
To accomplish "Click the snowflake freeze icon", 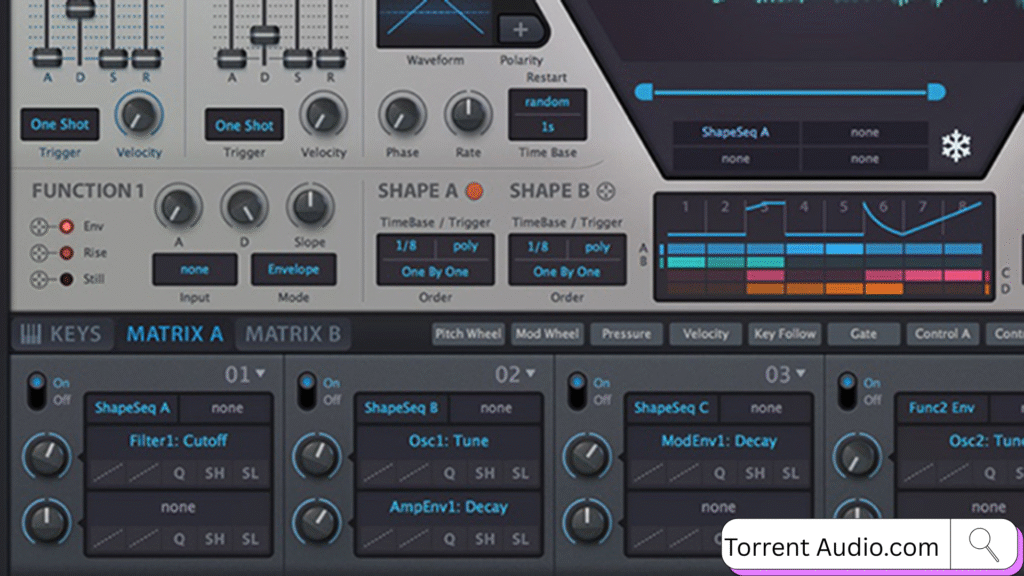I will click(956, 147).
